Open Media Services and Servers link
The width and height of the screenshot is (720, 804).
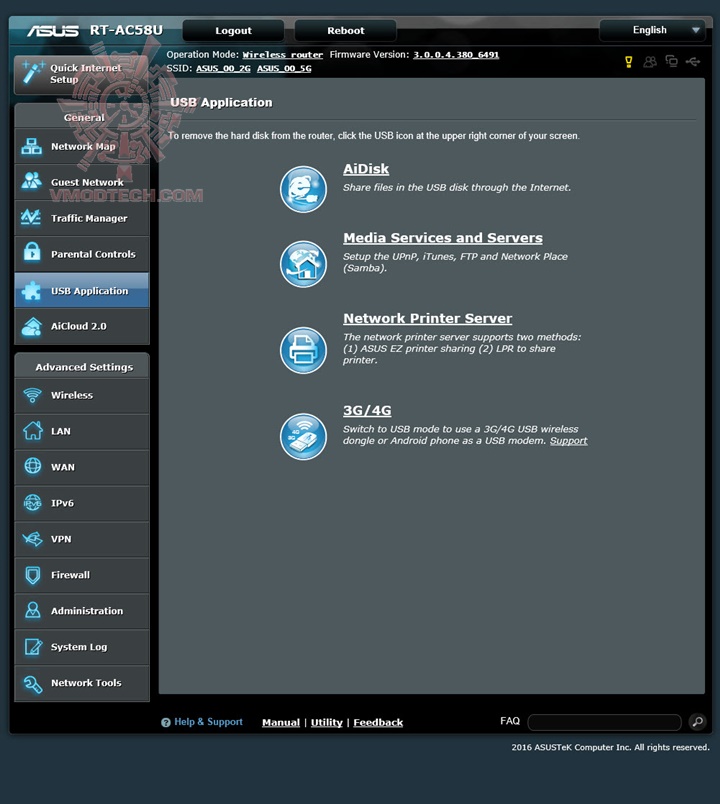point(443,238)
